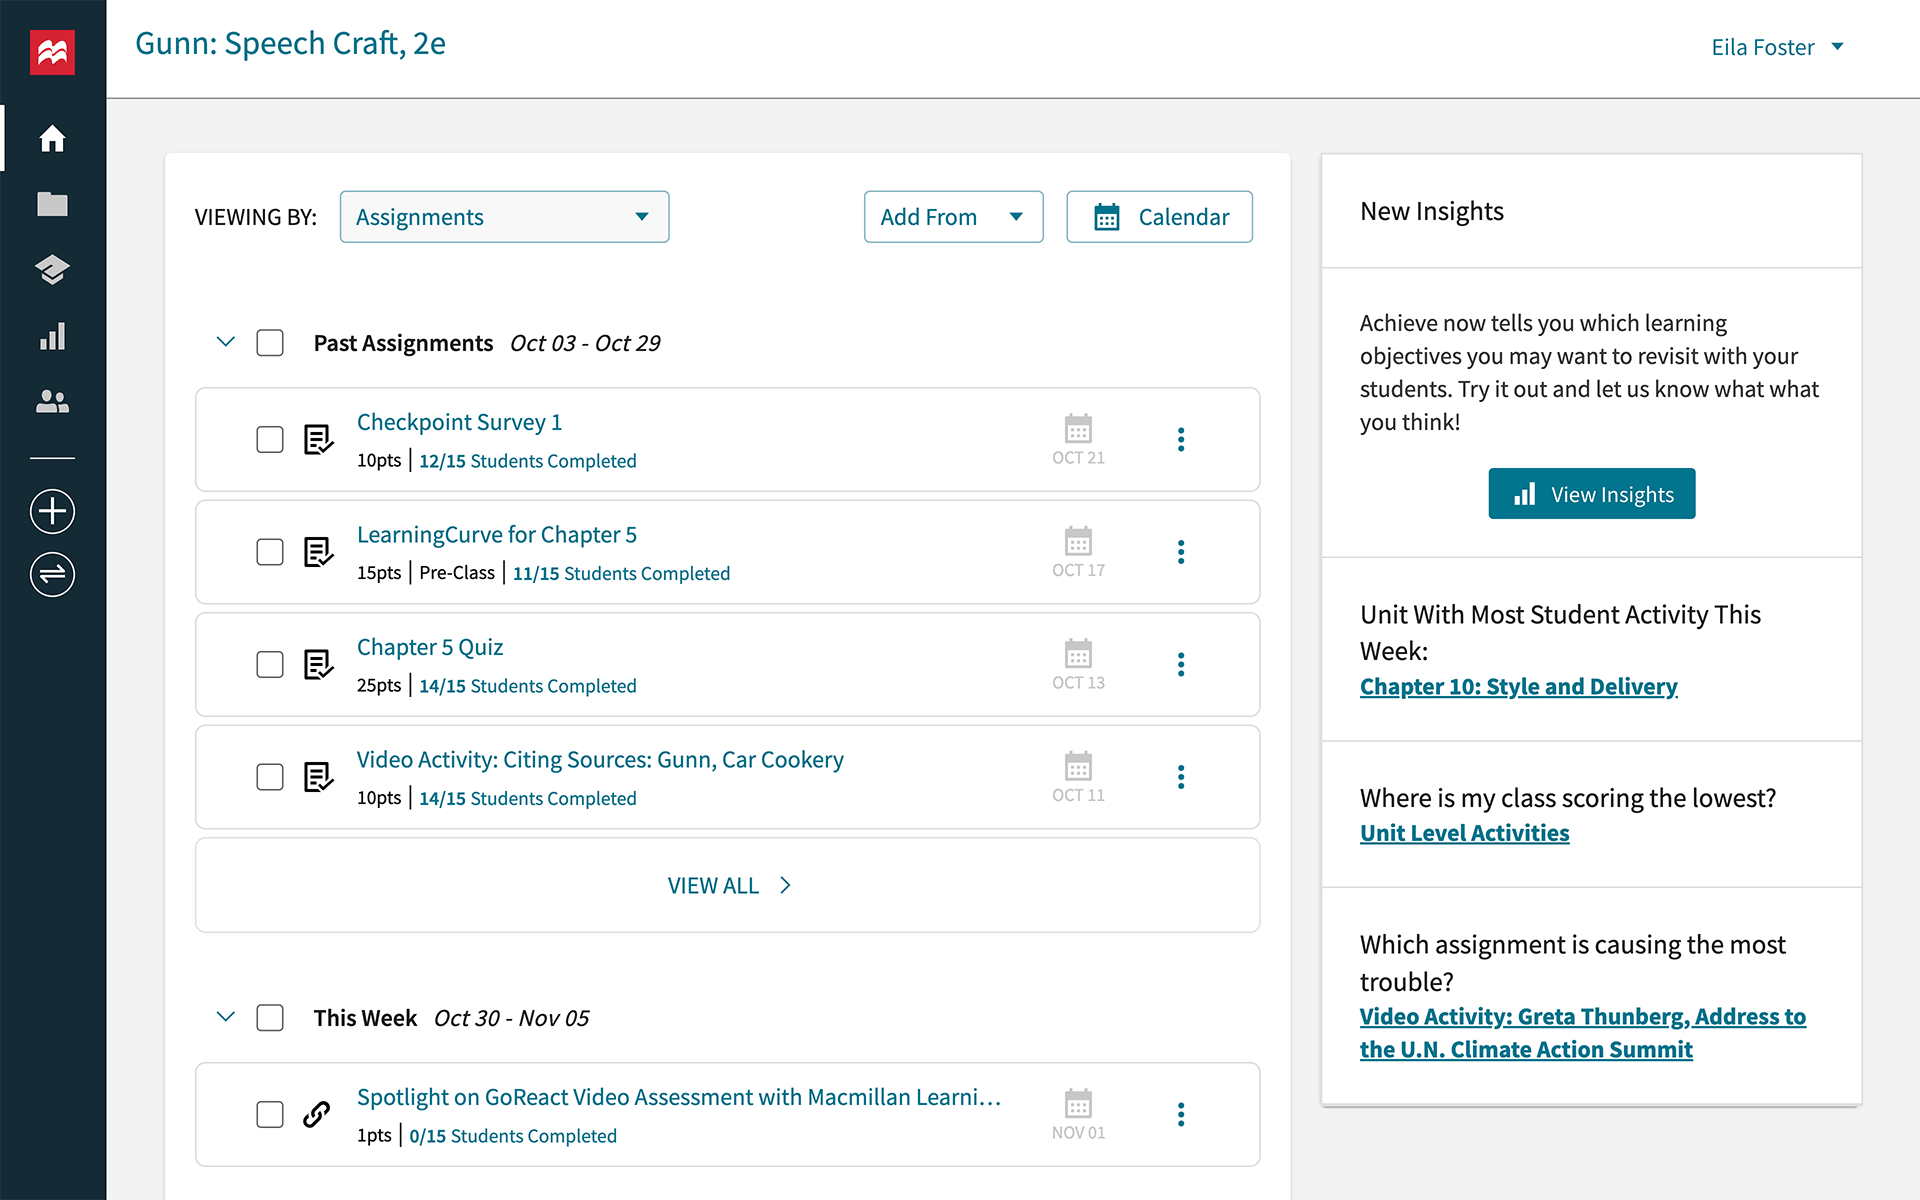Expand the Viewing By assignments dropdown
Screen dimensions: 1920x1200
(502, 216)
